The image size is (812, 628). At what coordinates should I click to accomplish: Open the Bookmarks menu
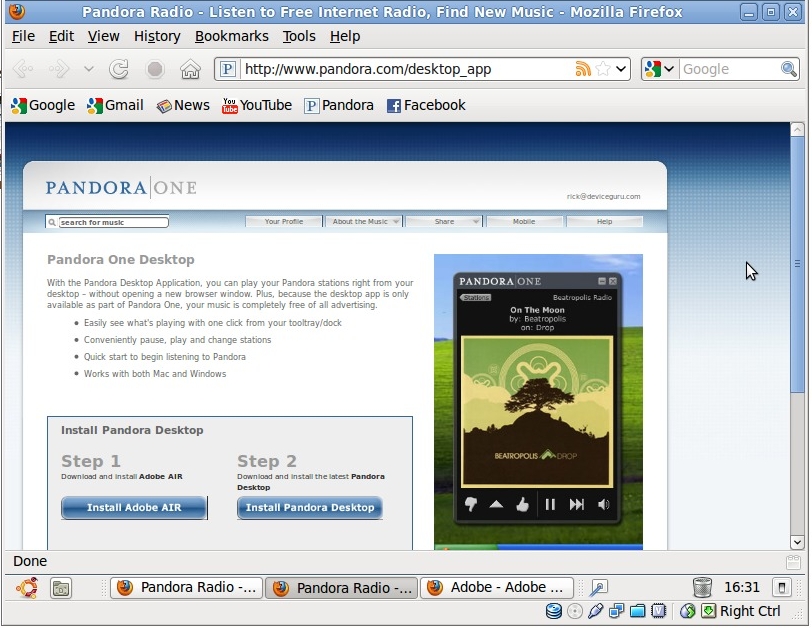(231, 36)
